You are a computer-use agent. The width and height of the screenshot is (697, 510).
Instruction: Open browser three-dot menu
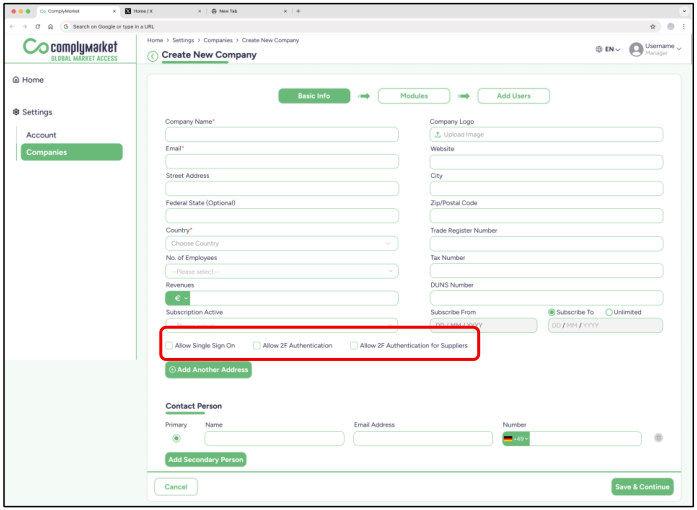click(x=684, y=27)
